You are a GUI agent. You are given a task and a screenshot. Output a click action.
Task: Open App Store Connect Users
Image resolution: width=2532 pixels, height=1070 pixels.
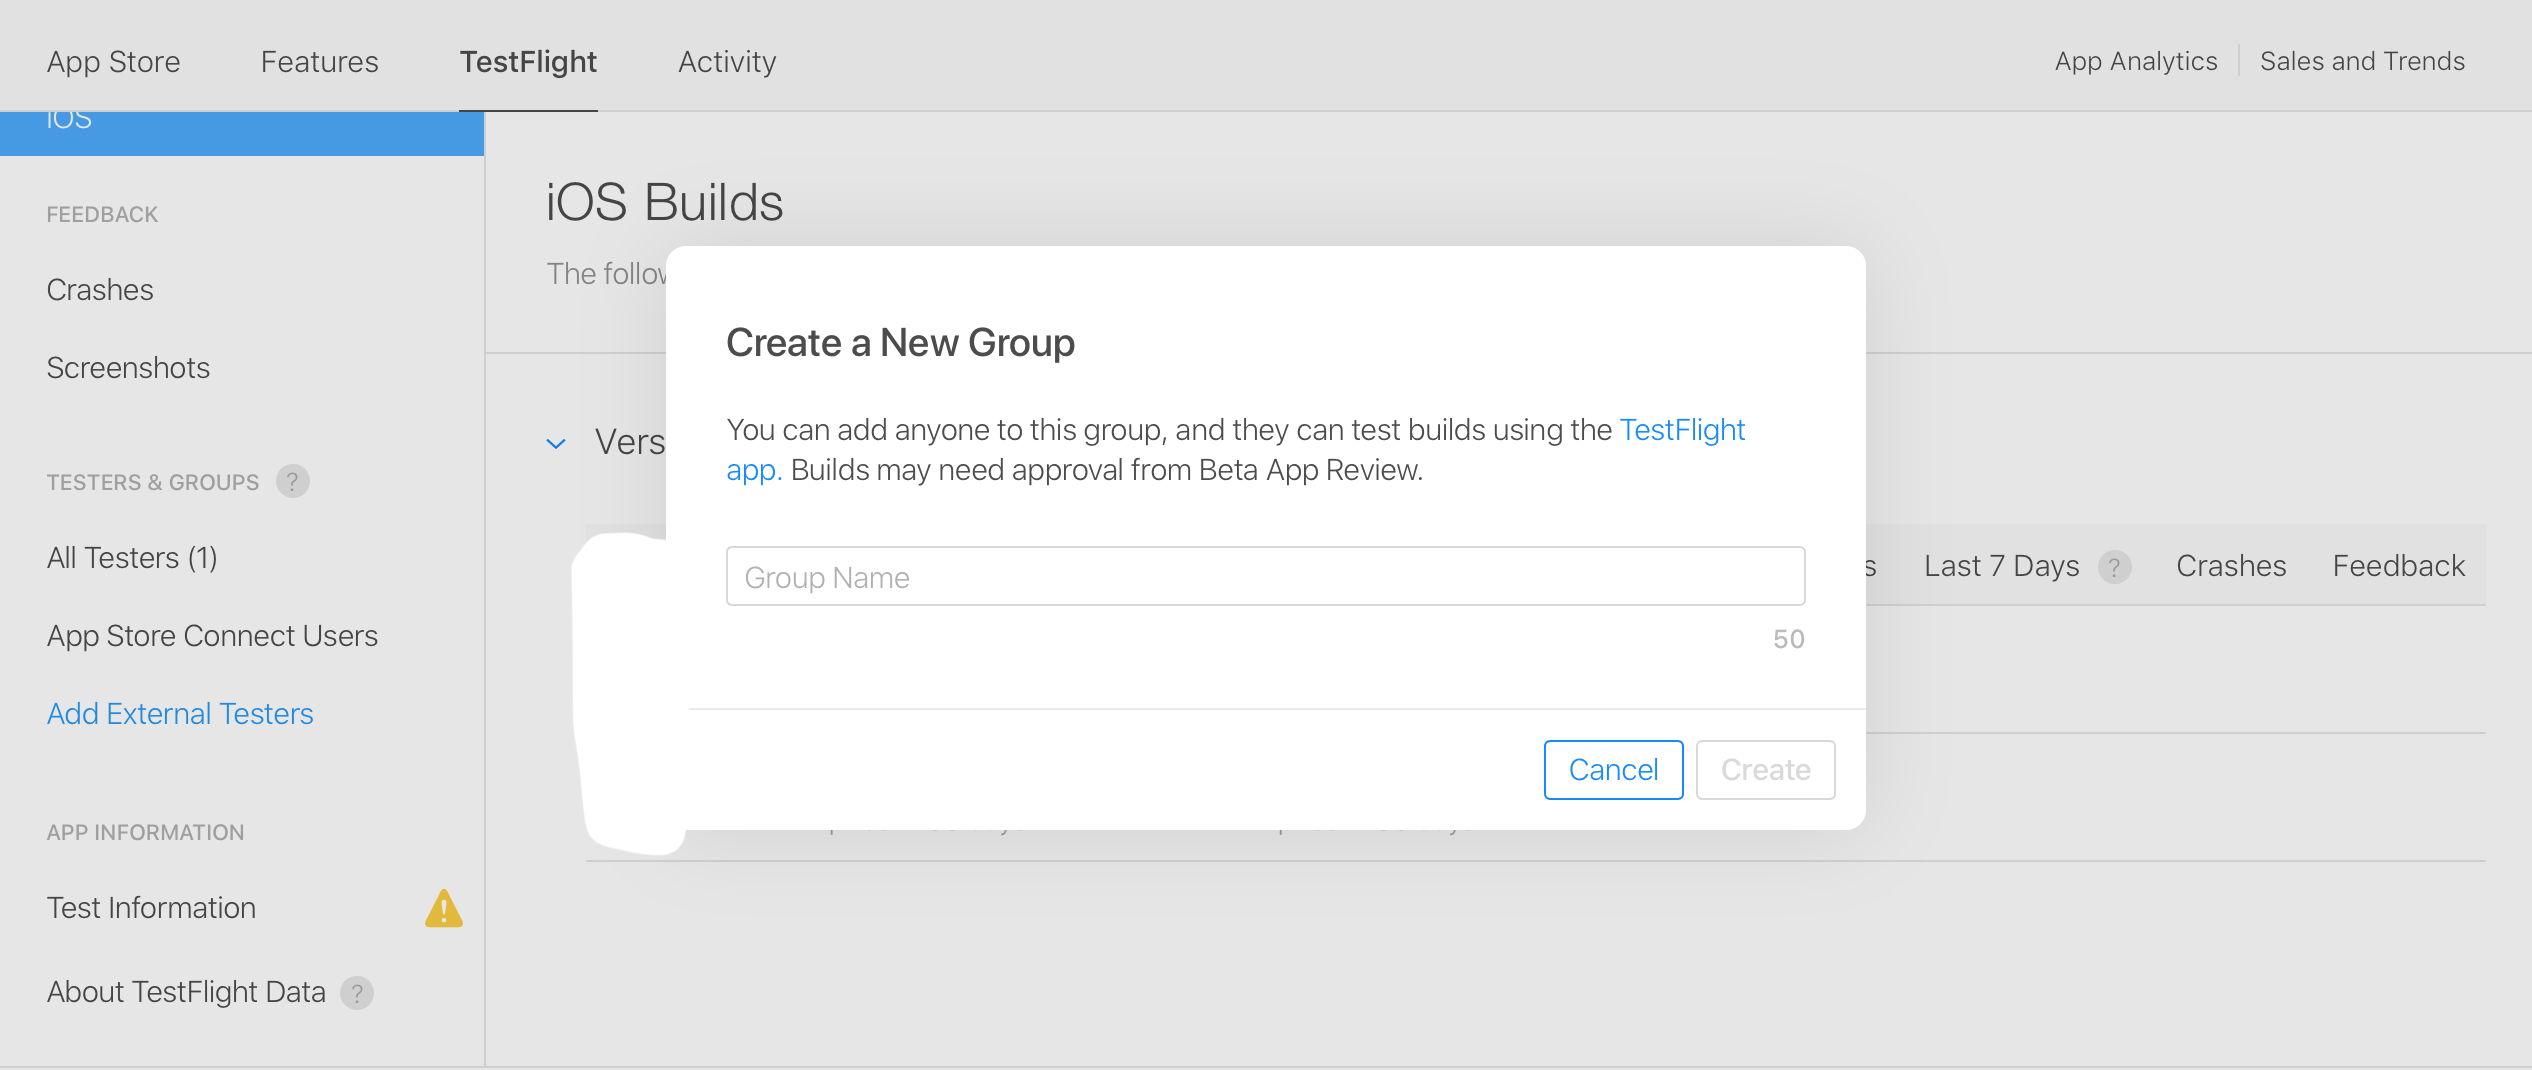tap(212, 636)
